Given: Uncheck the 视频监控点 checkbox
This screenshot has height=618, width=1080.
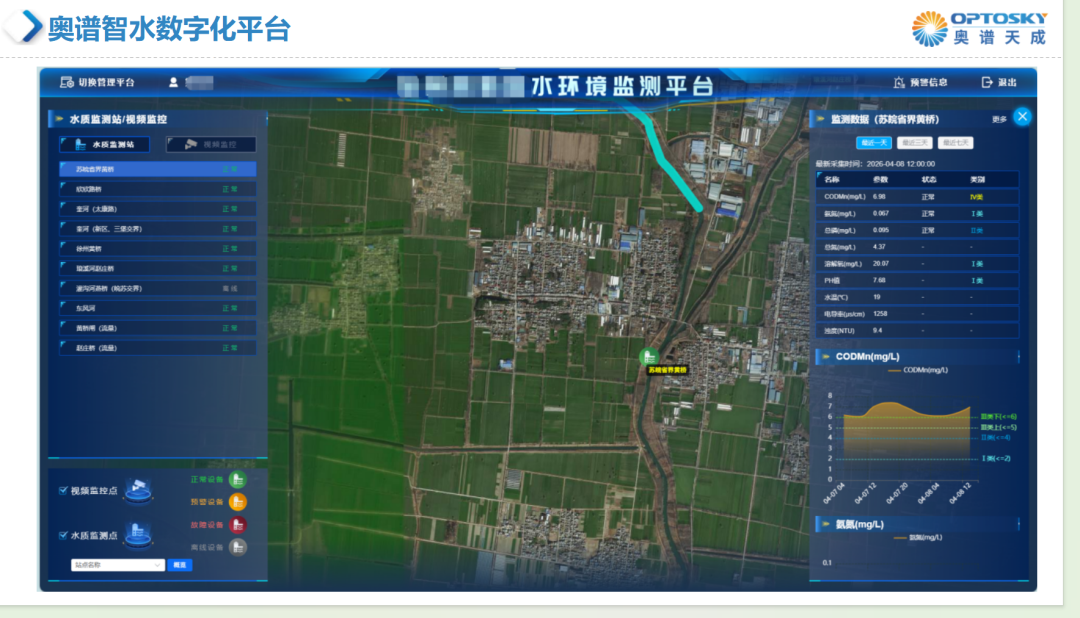Looking at the screenshot, I should [63, 491].
